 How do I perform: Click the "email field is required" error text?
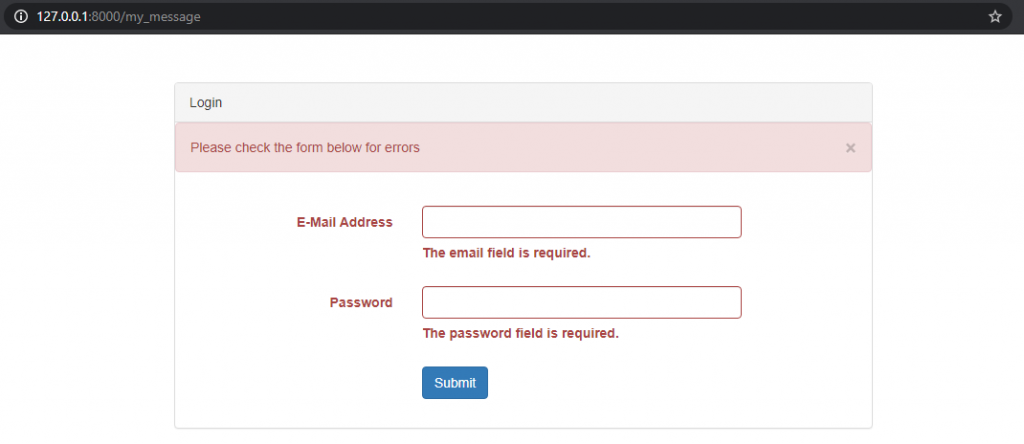click(506, 253)
